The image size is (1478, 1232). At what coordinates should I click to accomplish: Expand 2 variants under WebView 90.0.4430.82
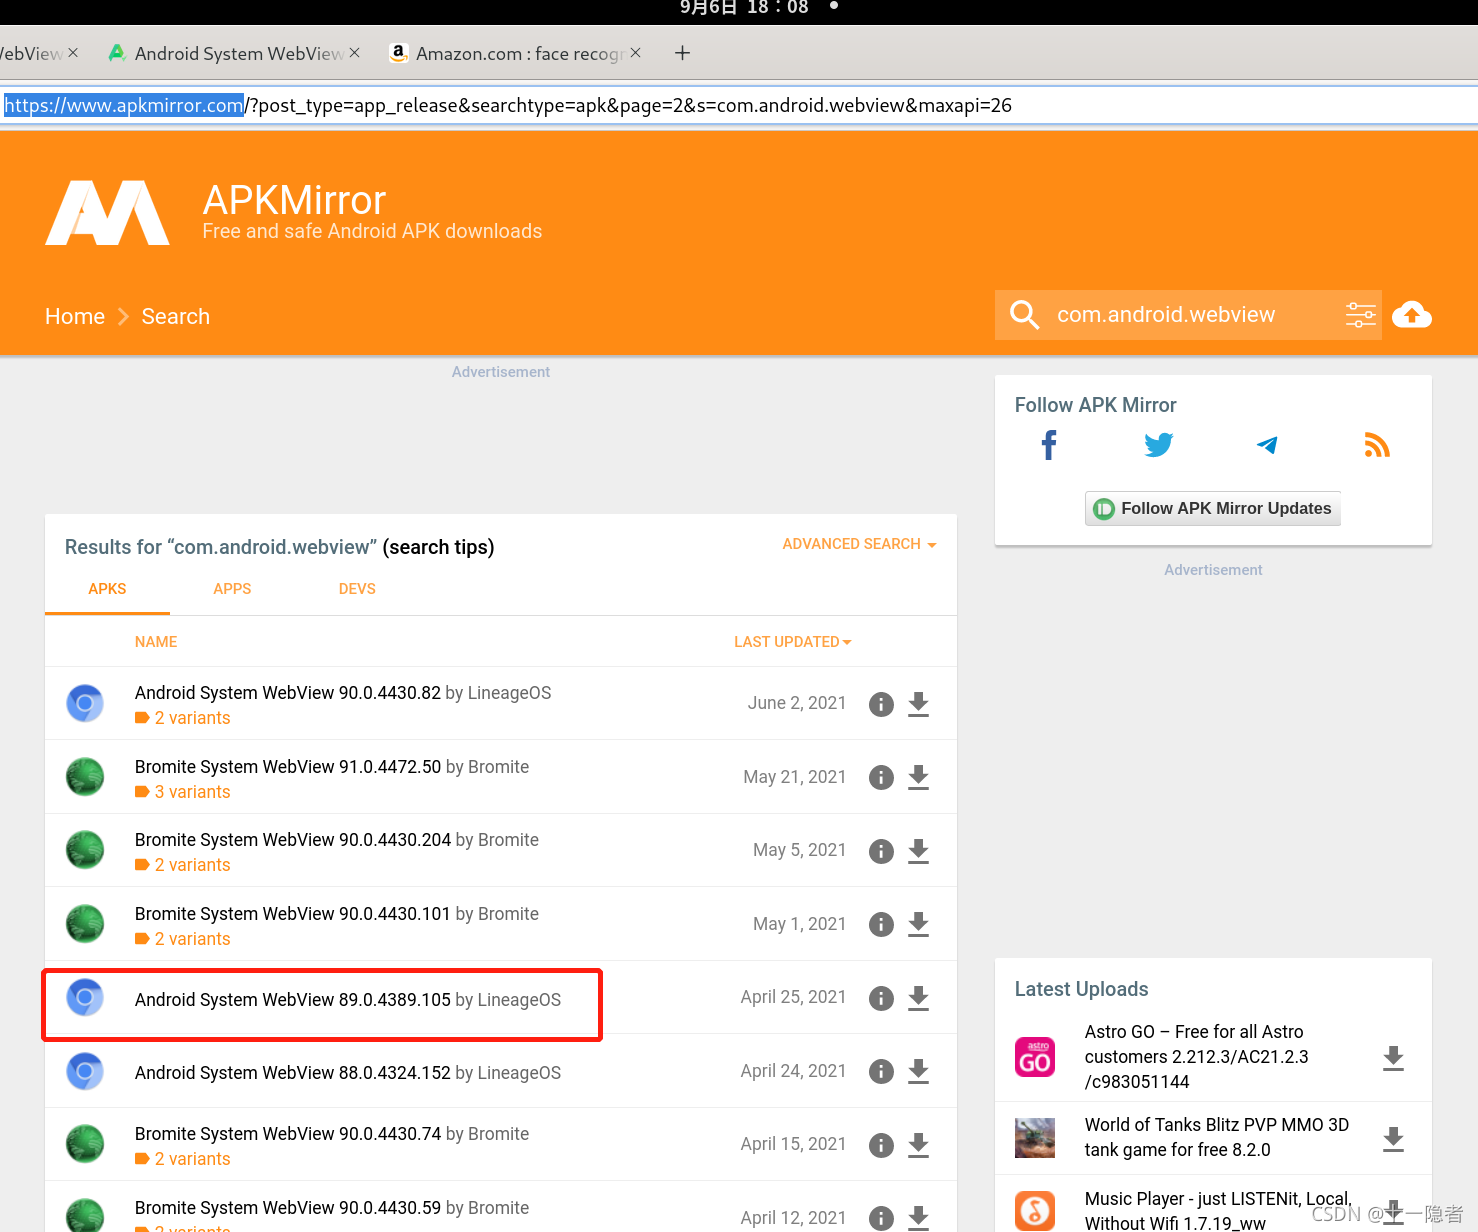[x=183, y=718]
